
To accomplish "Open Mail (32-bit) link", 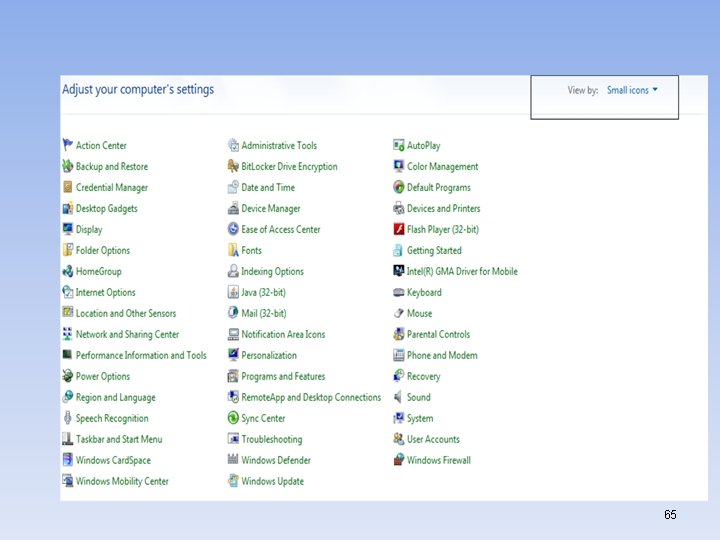I will [x=264, y=313].
